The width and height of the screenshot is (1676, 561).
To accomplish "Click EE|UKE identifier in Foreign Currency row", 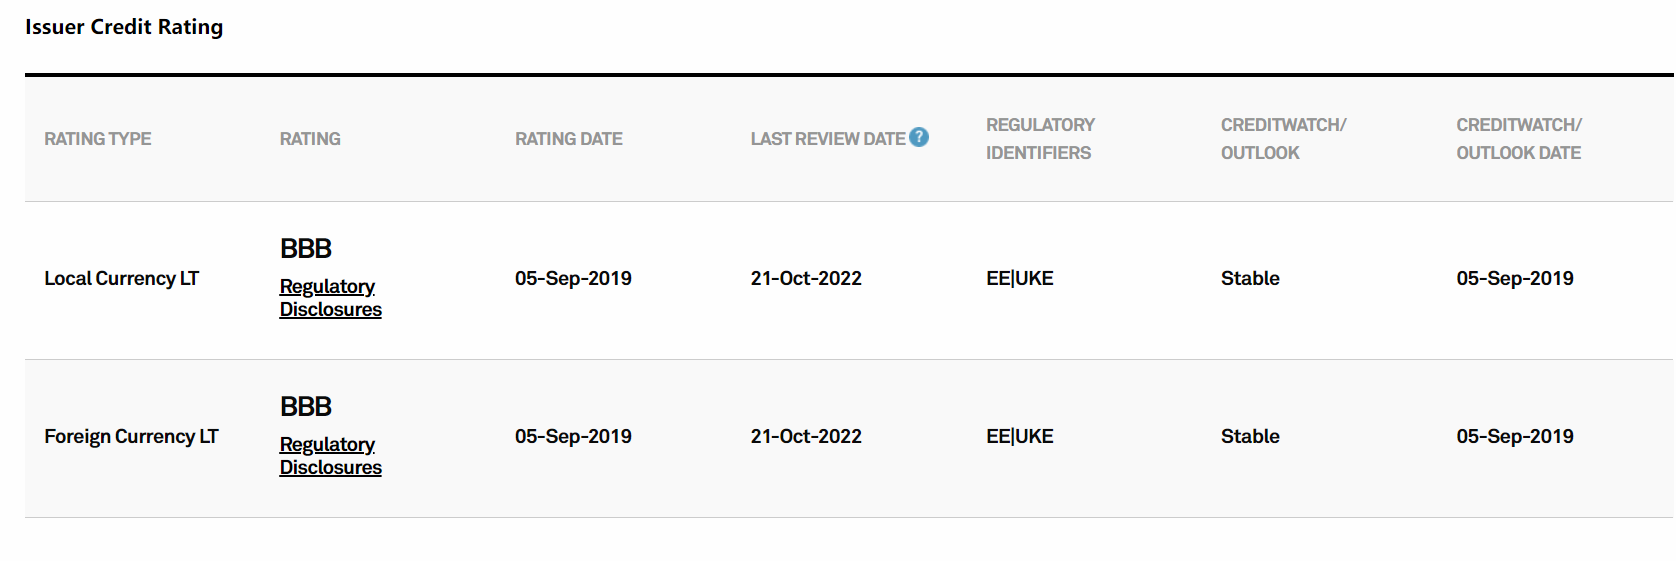I will pyautogui.click(x=1020, y=437).
